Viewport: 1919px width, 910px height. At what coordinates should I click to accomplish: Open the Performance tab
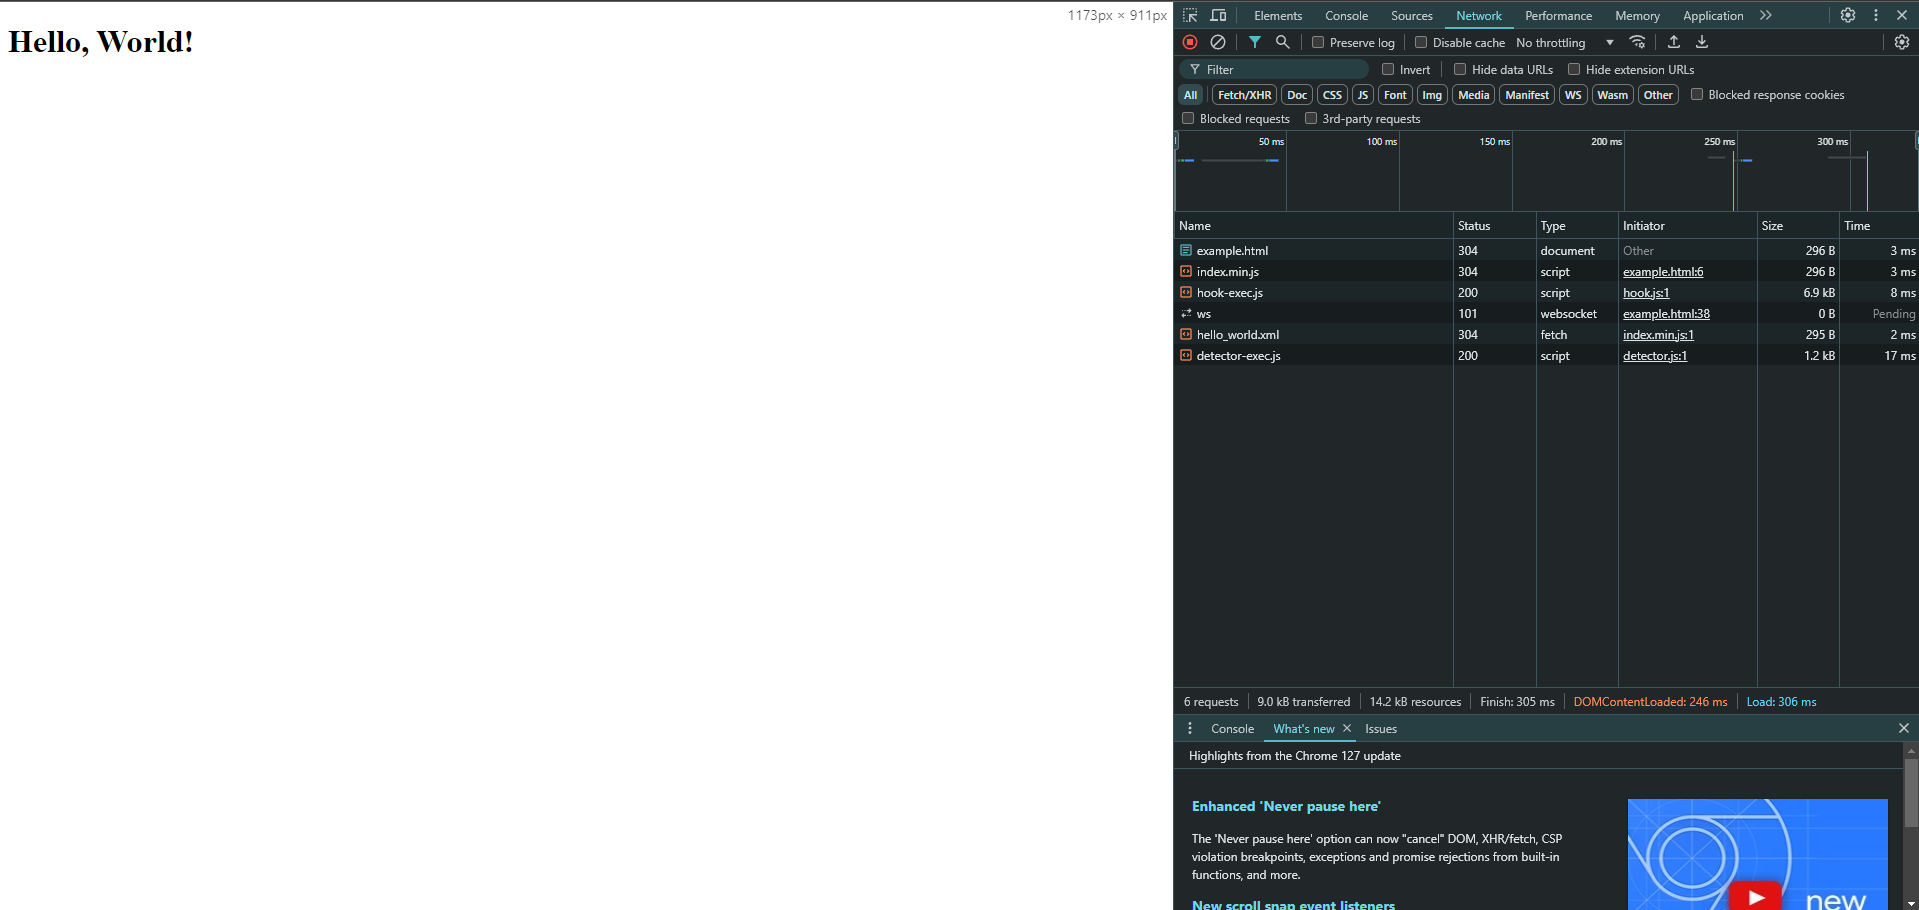(x=1558, y=16)
